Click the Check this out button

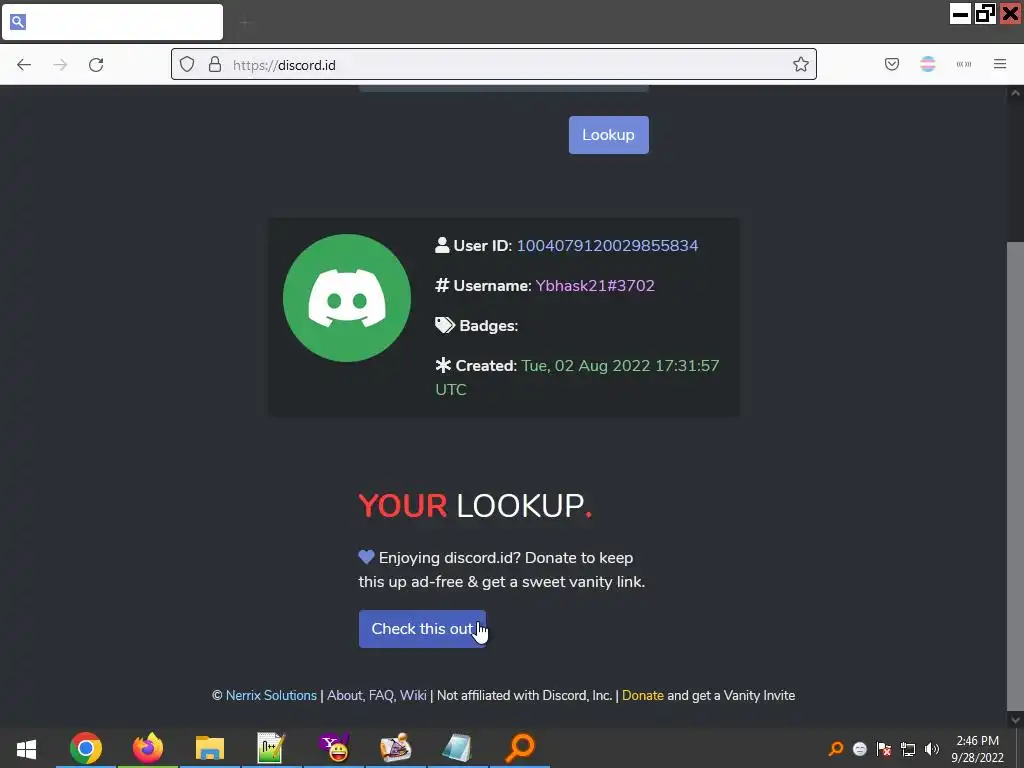[x=422, y=629]
